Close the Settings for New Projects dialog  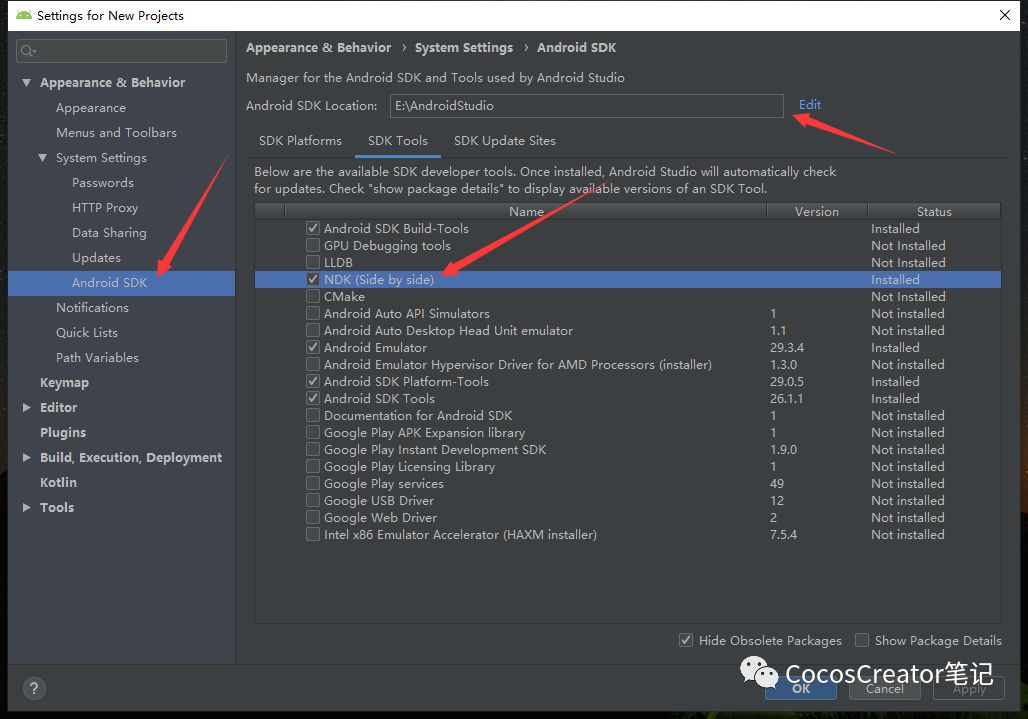pyautogui.click(x=1004, y=15)
